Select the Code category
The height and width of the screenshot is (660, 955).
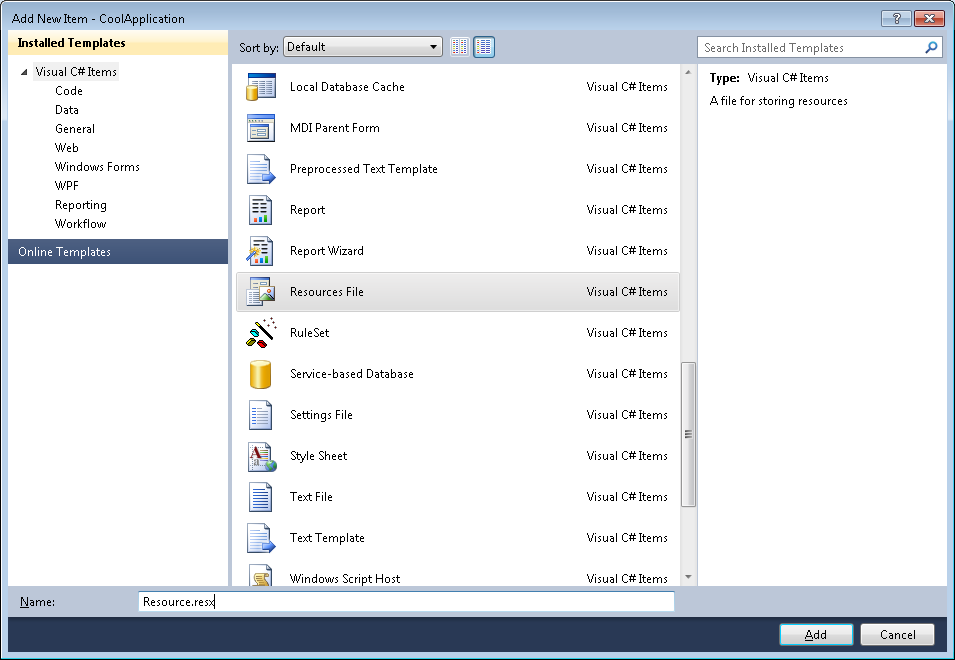69,91
